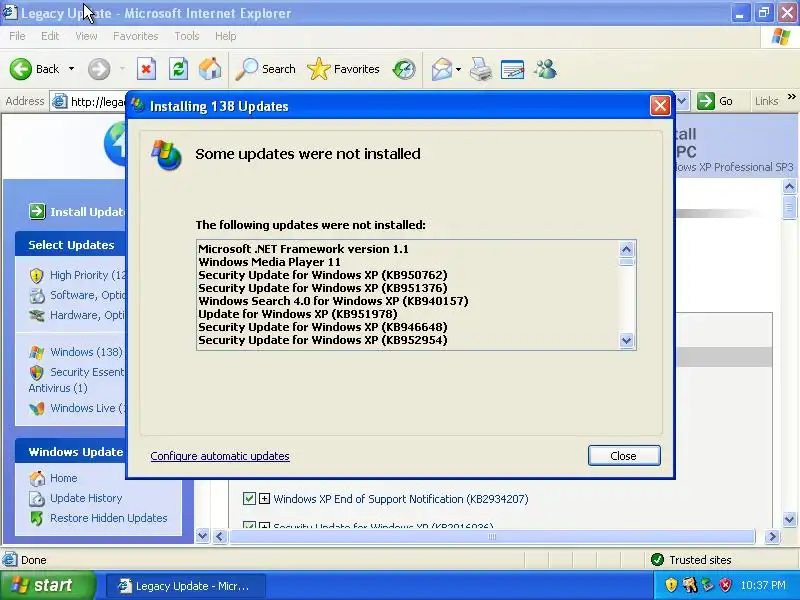Click the Edit page icon
Viewport: 800px width, 600px height.
tap(512, 69)
